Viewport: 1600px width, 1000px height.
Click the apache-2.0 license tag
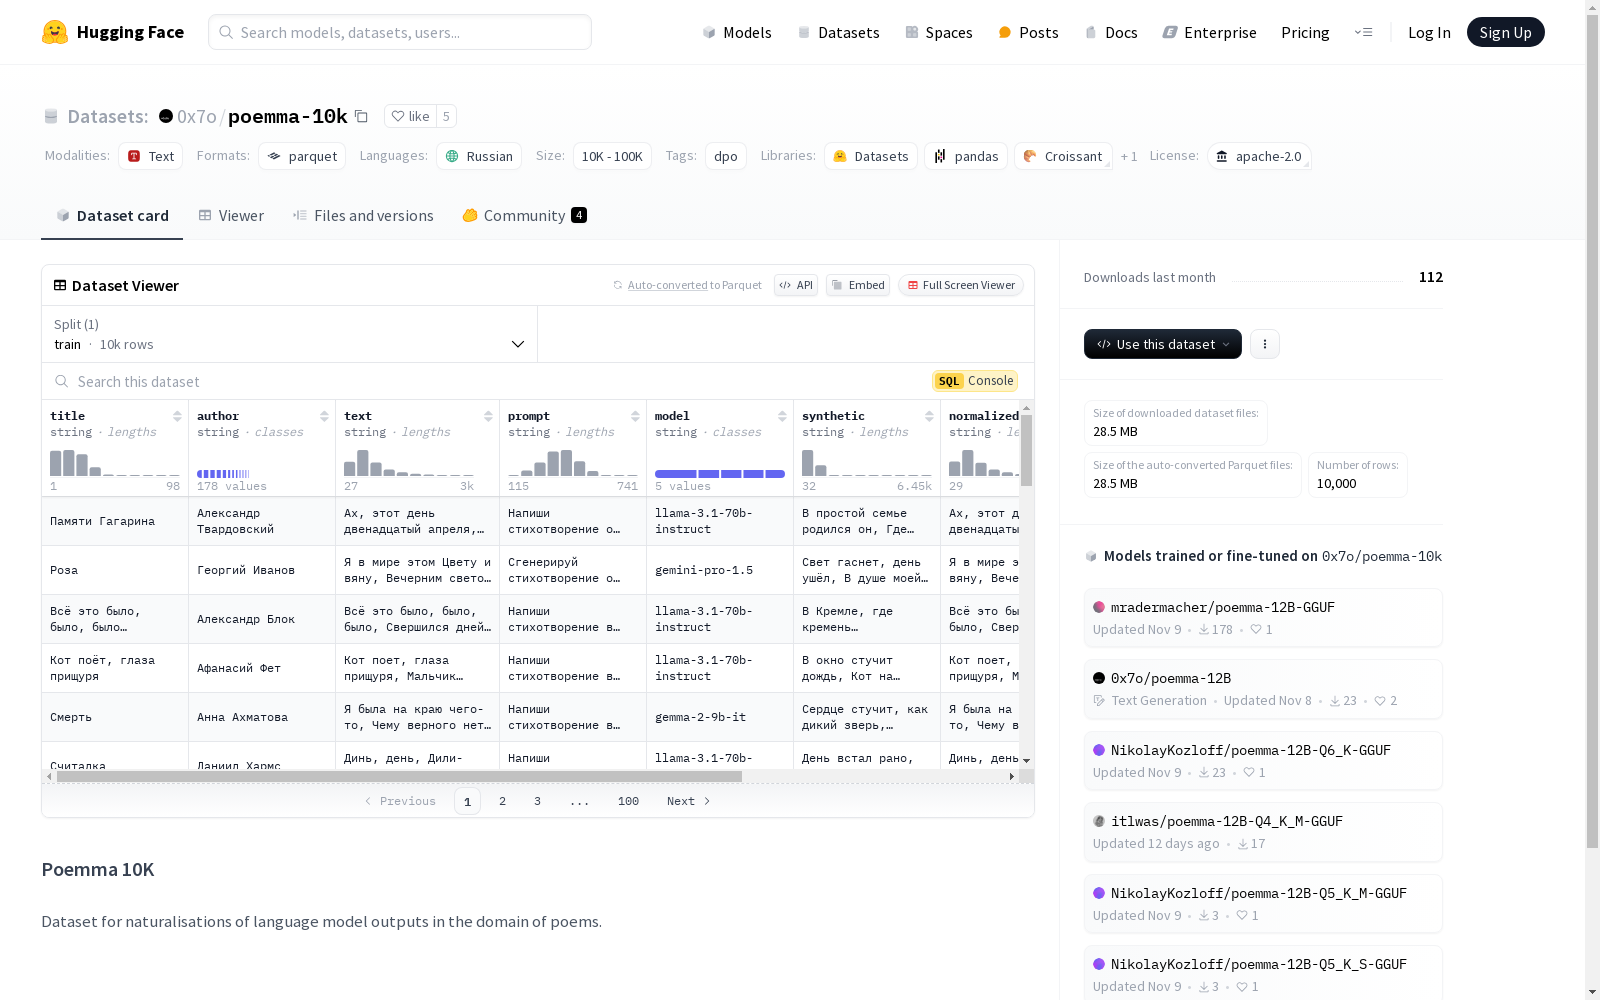pos(1259,156)
